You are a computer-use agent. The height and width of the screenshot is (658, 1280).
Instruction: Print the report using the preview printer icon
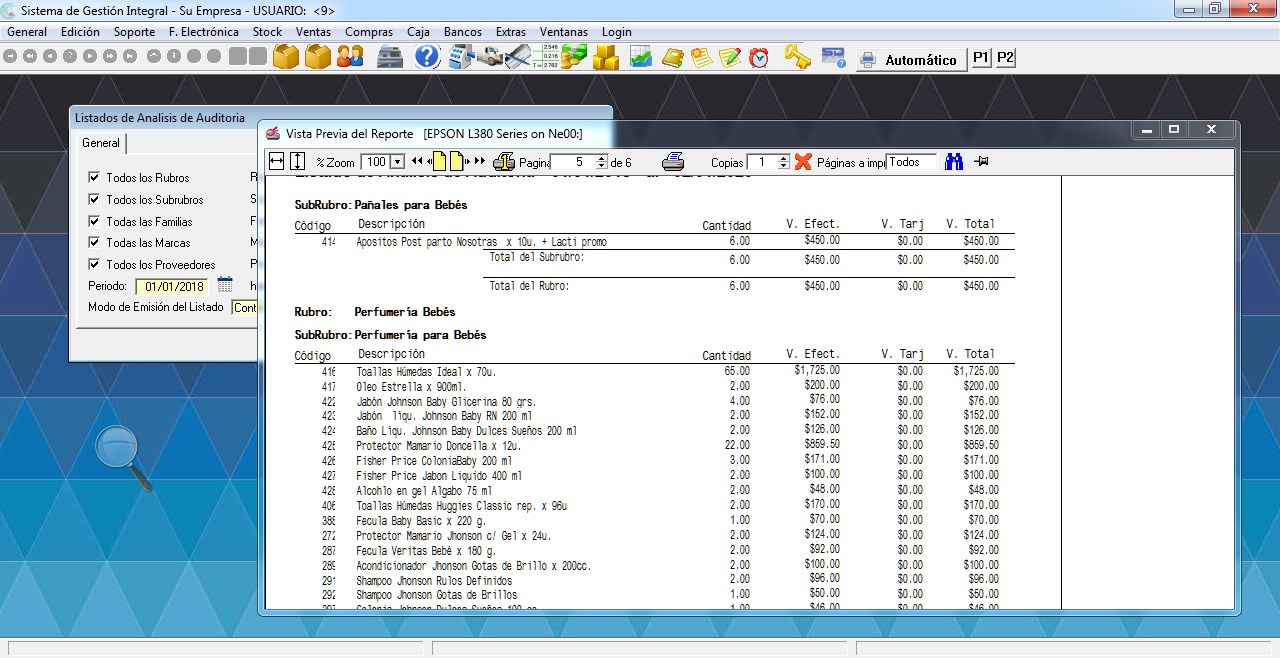tap(674, 162)
